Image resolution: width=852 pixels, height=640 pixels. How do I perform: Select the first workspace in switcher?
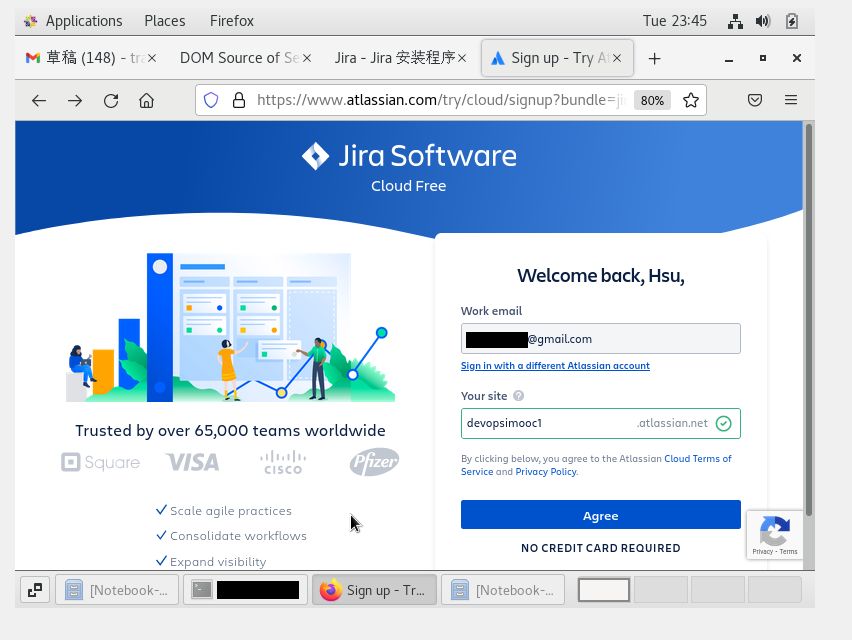coord(604,590)
